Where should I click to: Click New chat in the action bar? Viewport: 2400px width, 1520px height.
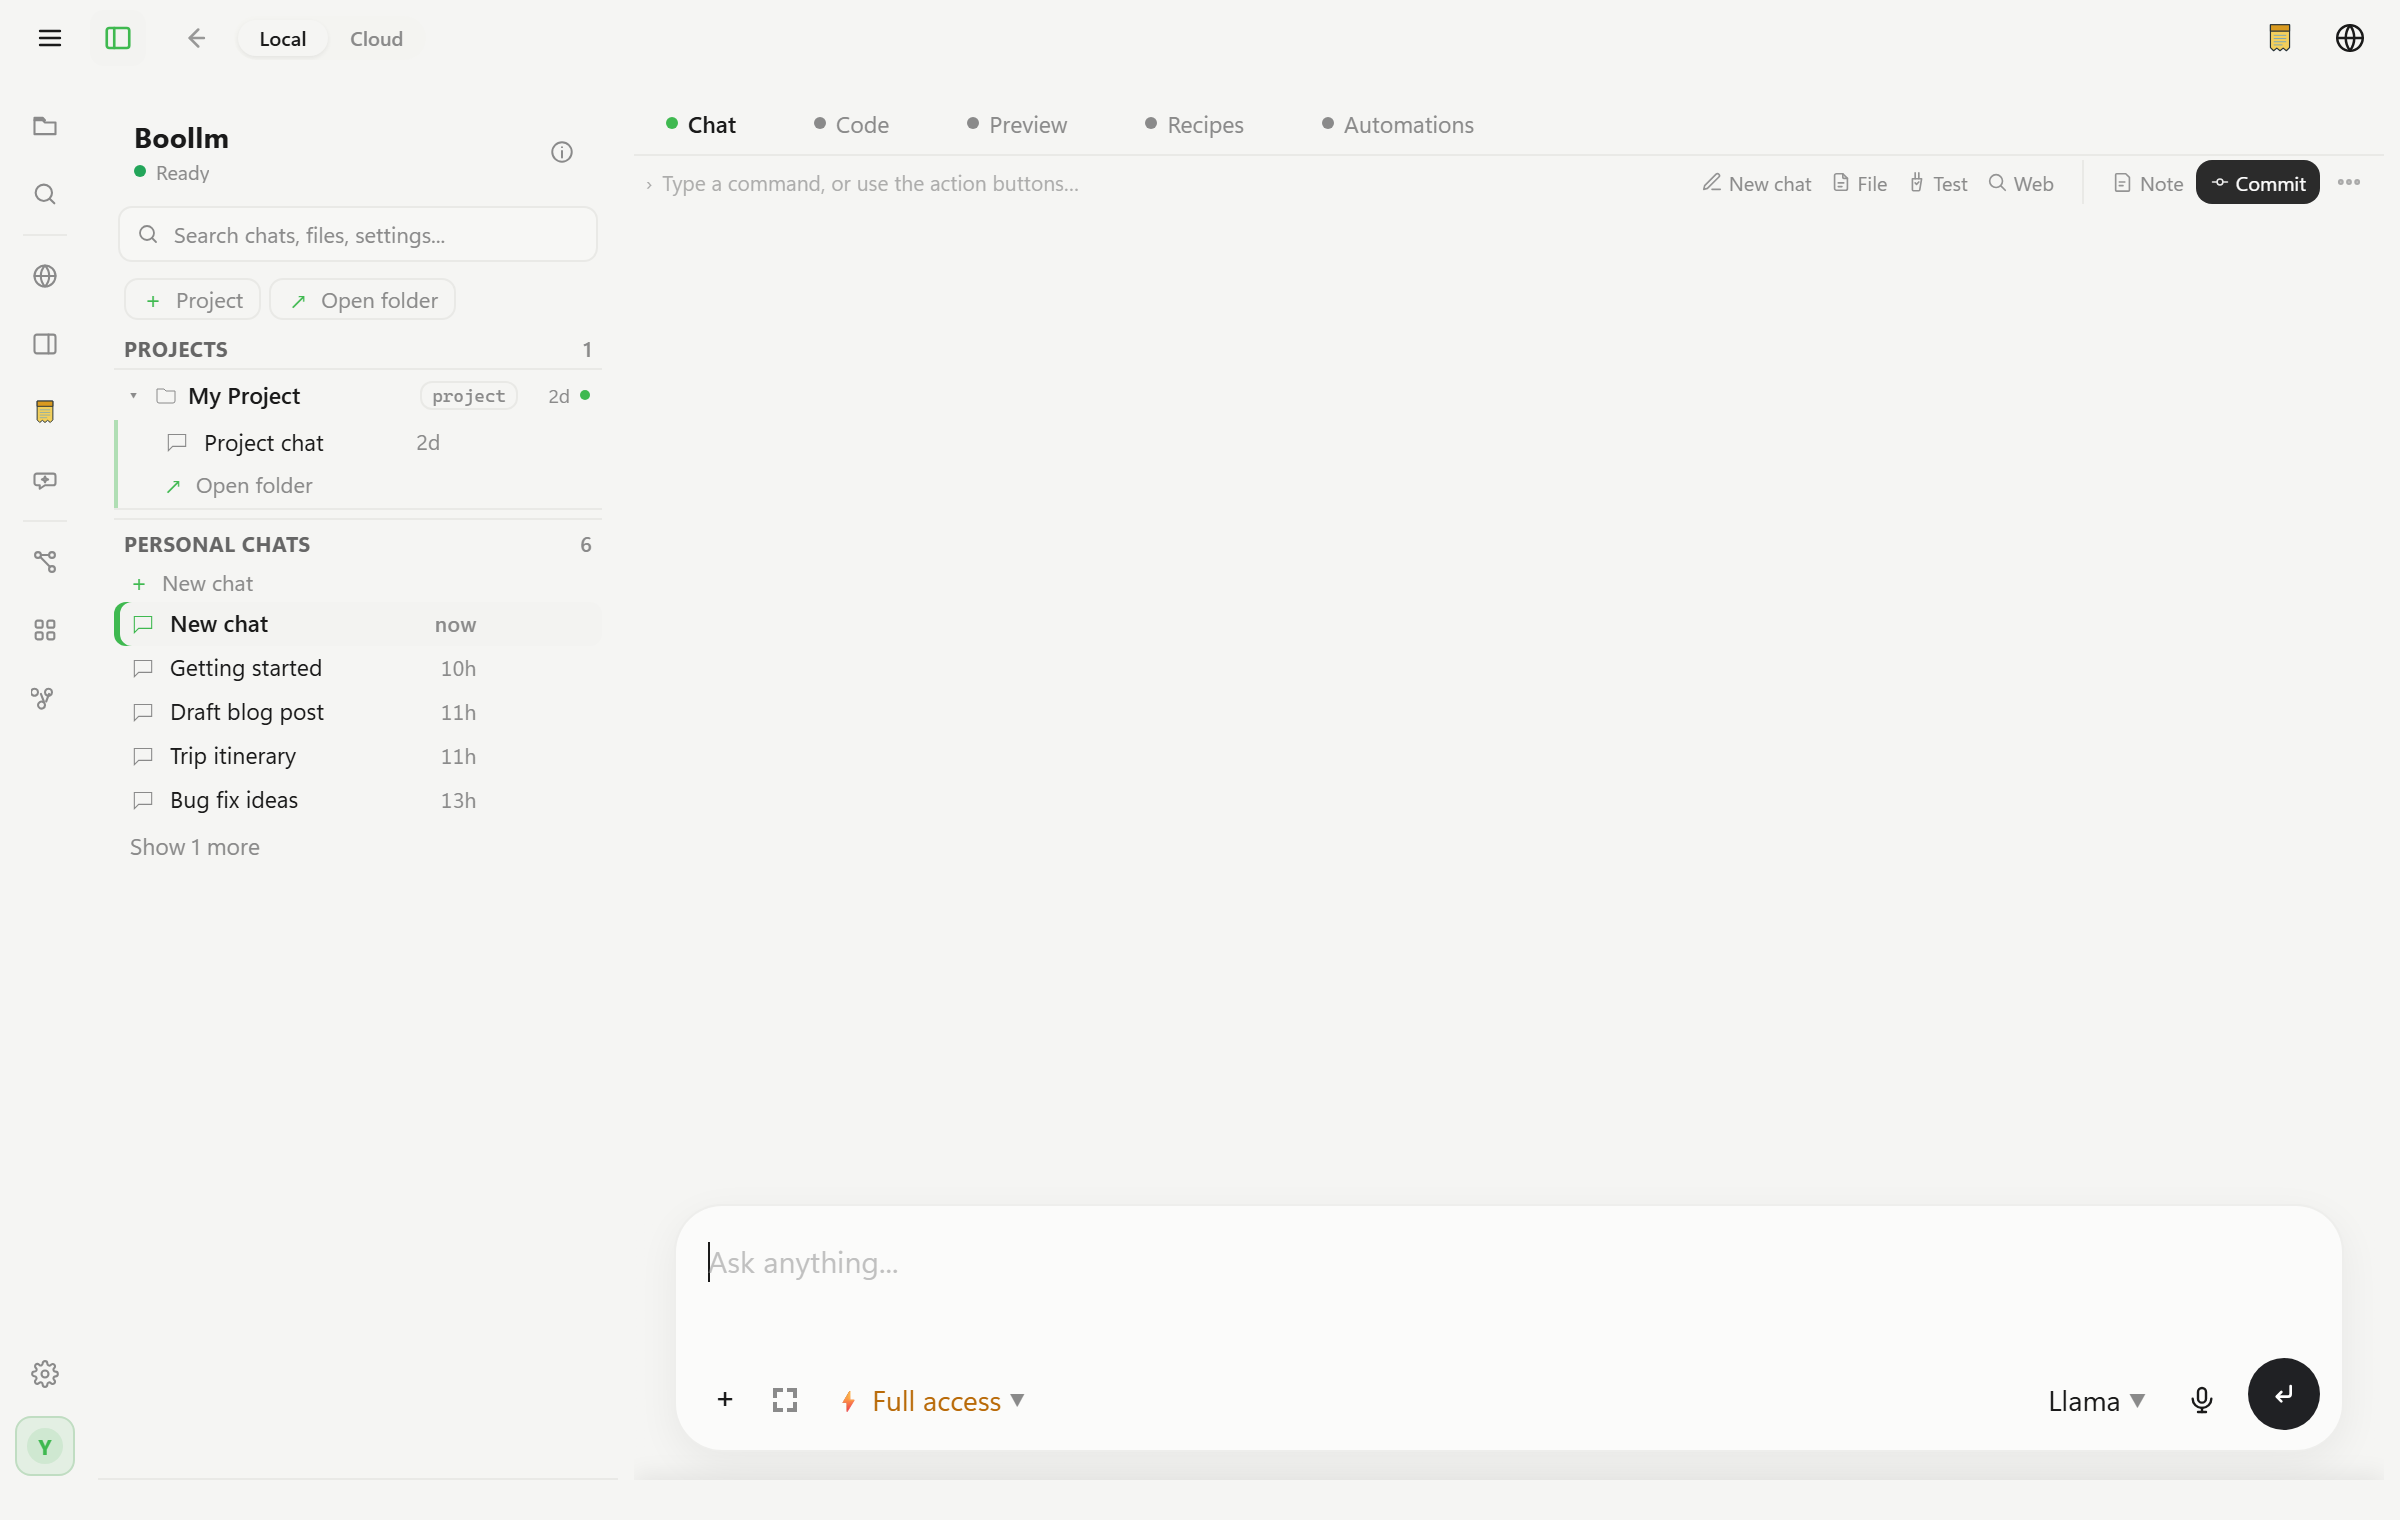tap(1757, 184)
